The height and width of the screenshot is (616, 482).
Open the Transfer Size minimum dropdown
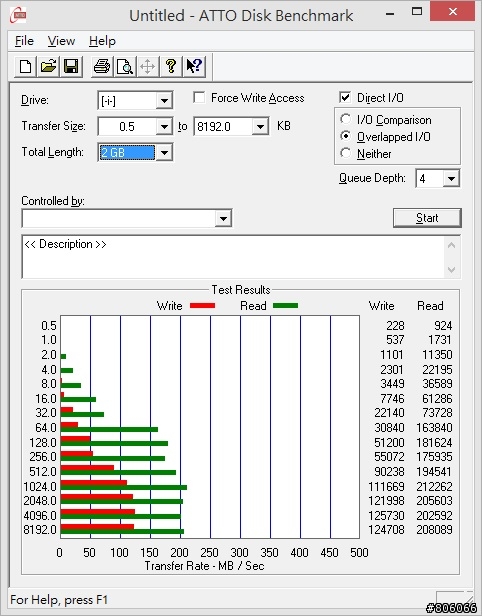click(x=164, y=126)
